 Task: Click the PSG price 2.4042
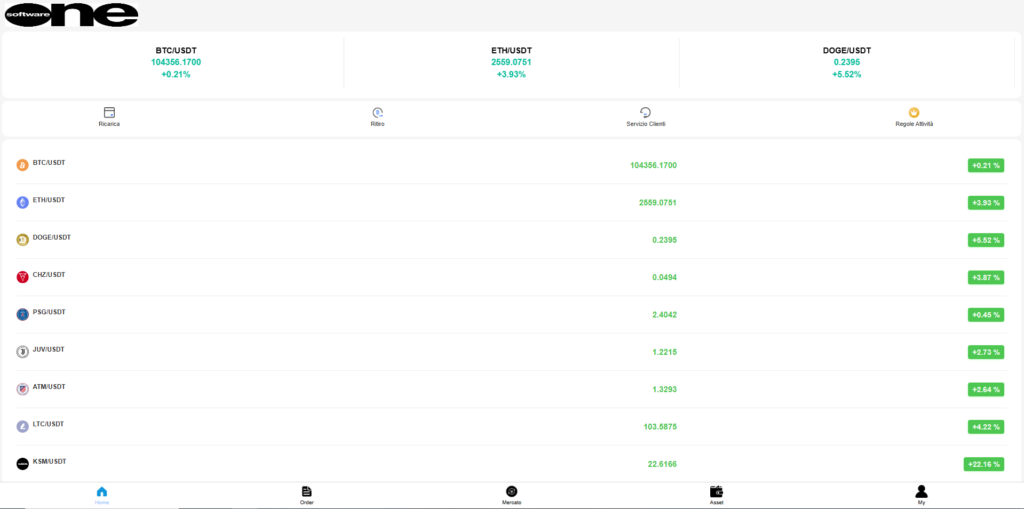tap(664, 314)
